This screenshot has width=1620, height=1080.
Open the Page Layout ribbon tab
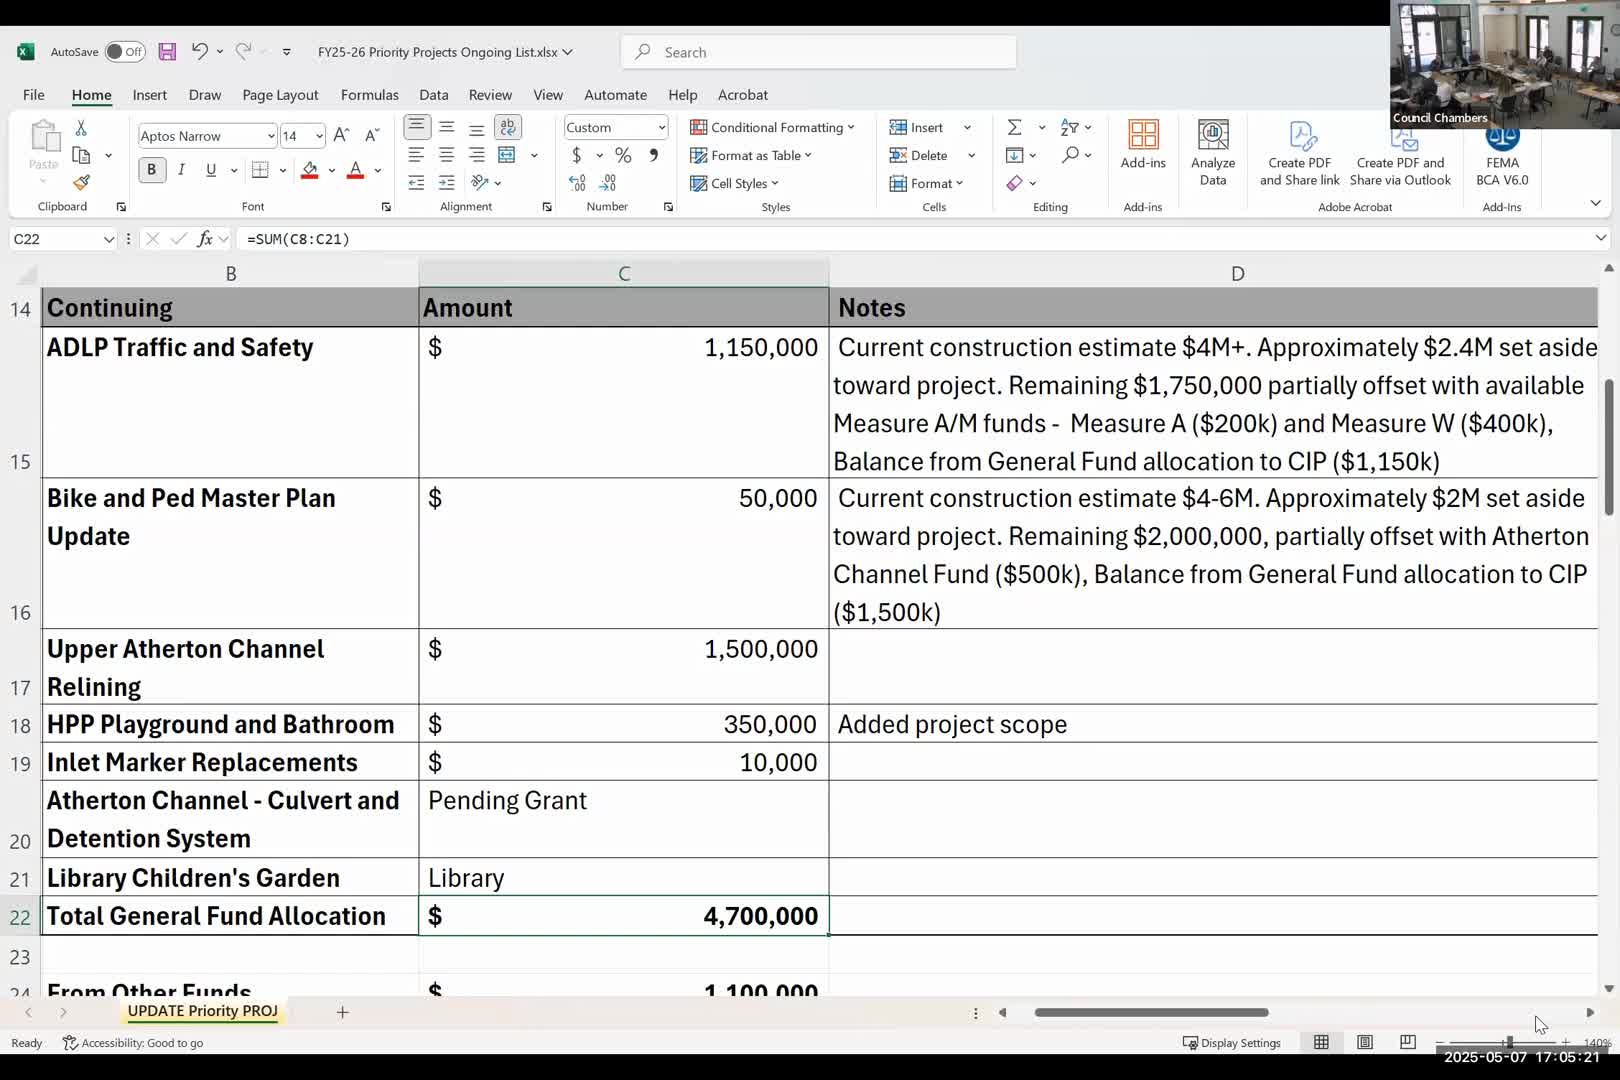280,95
